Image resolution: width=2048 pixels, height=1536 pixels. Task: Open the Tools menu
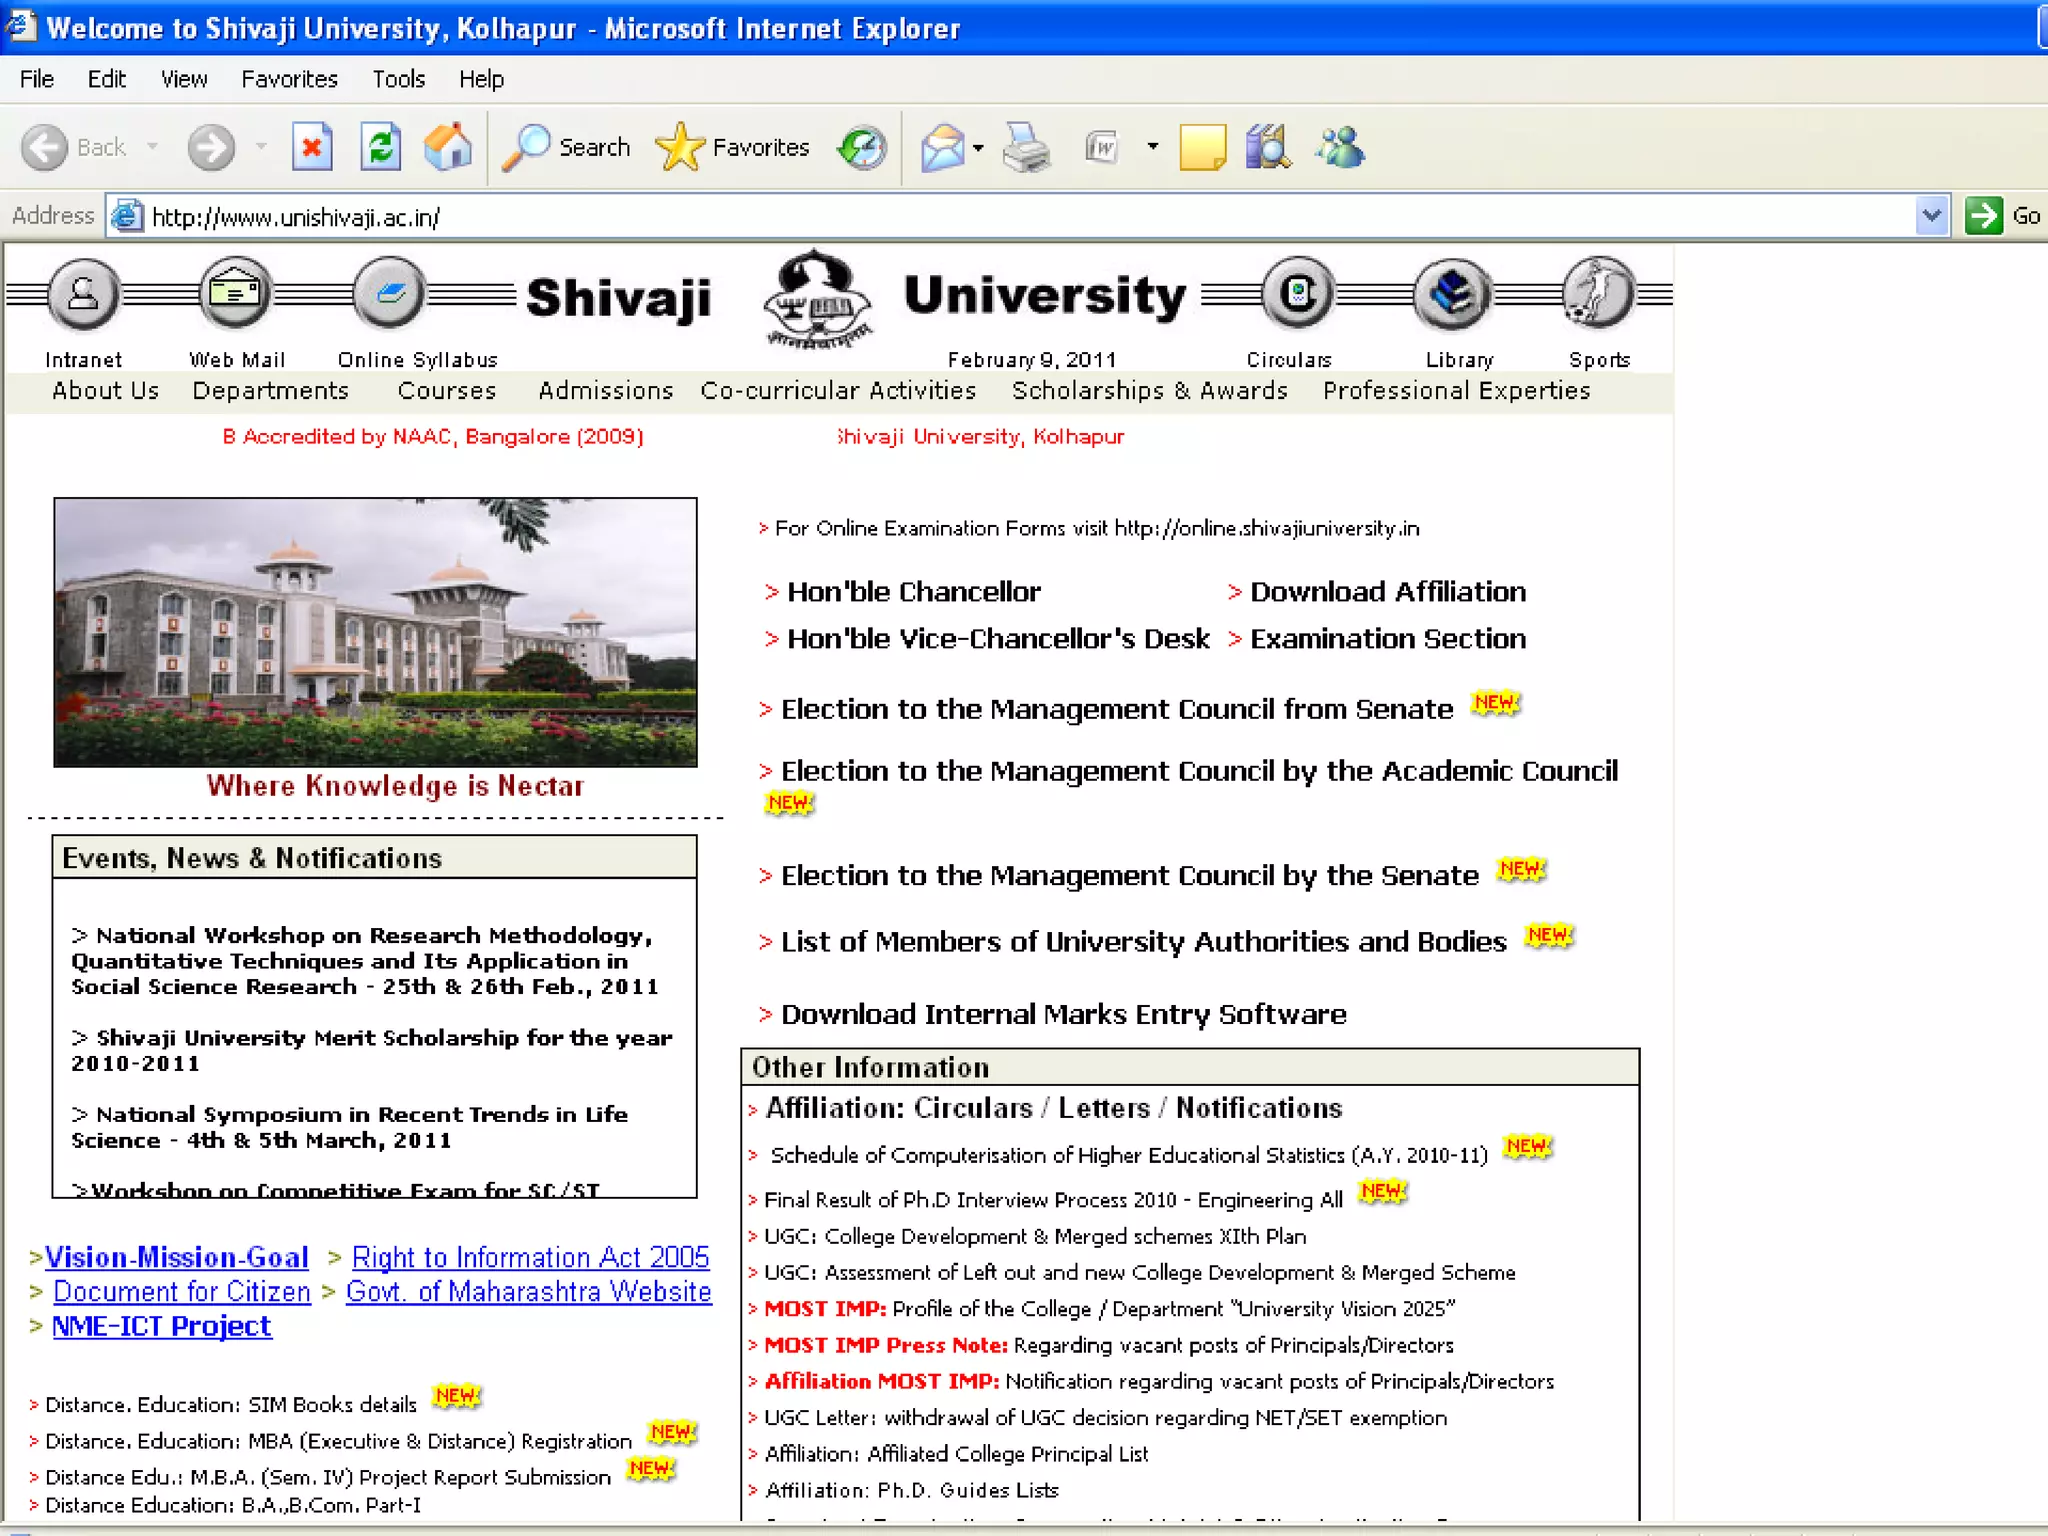click(398, 79)
